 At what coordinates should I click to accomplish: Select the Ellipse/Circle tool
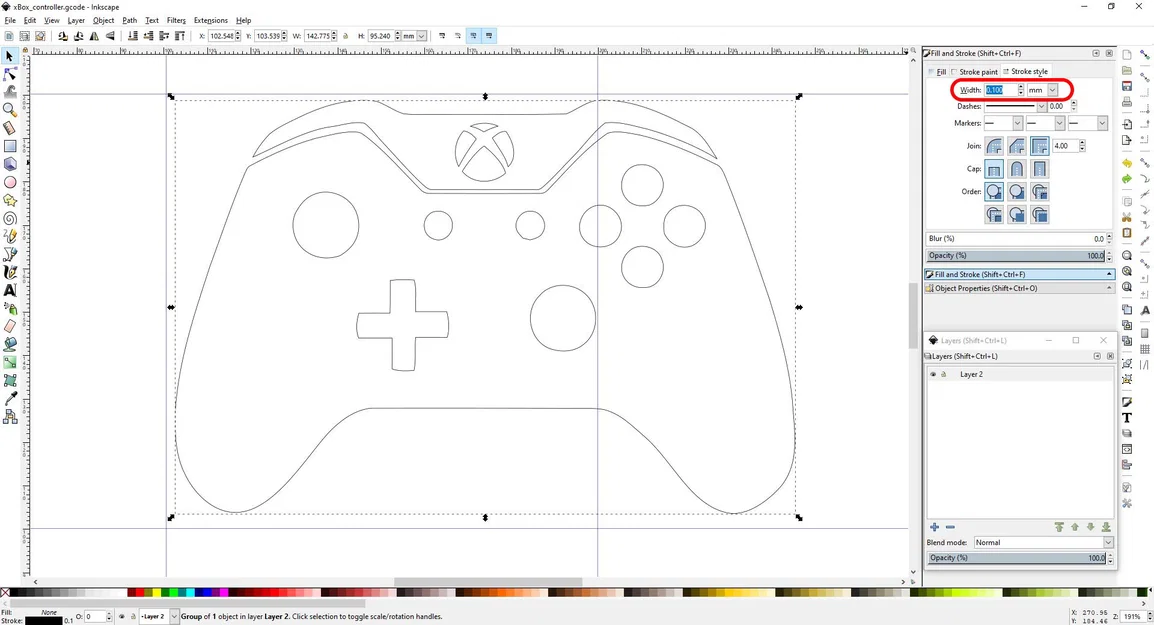tap(10, 182)
